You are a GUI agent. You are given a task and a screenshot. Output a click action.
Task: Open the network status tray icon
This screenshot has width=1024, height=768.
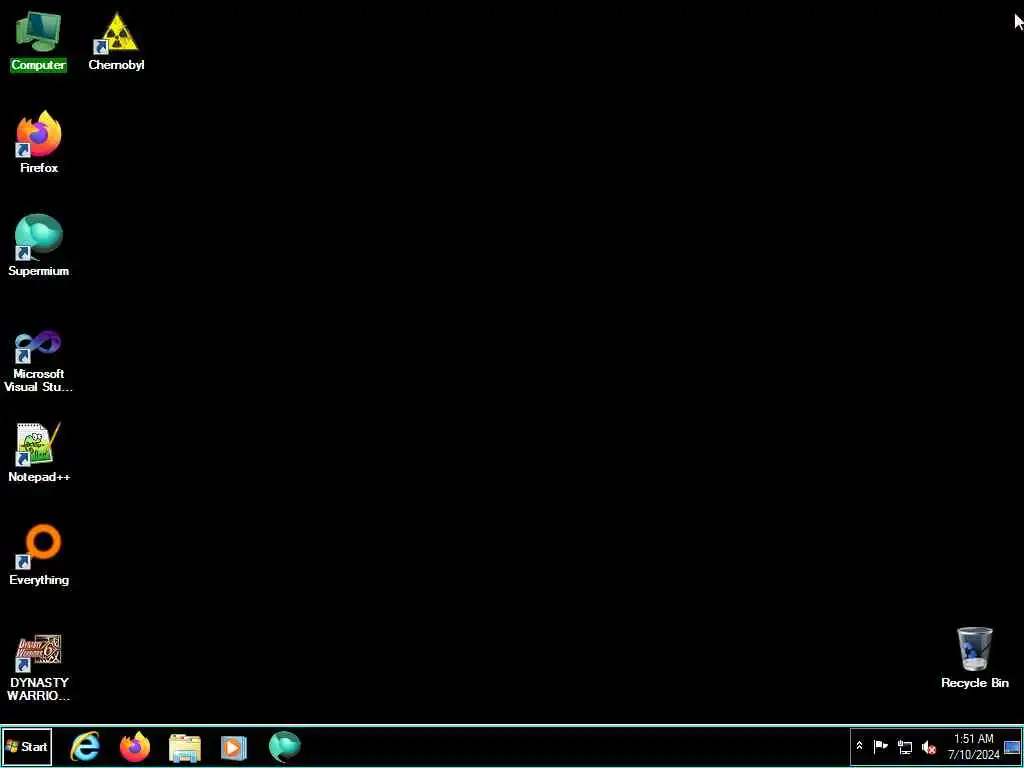(x=904, y=747)
